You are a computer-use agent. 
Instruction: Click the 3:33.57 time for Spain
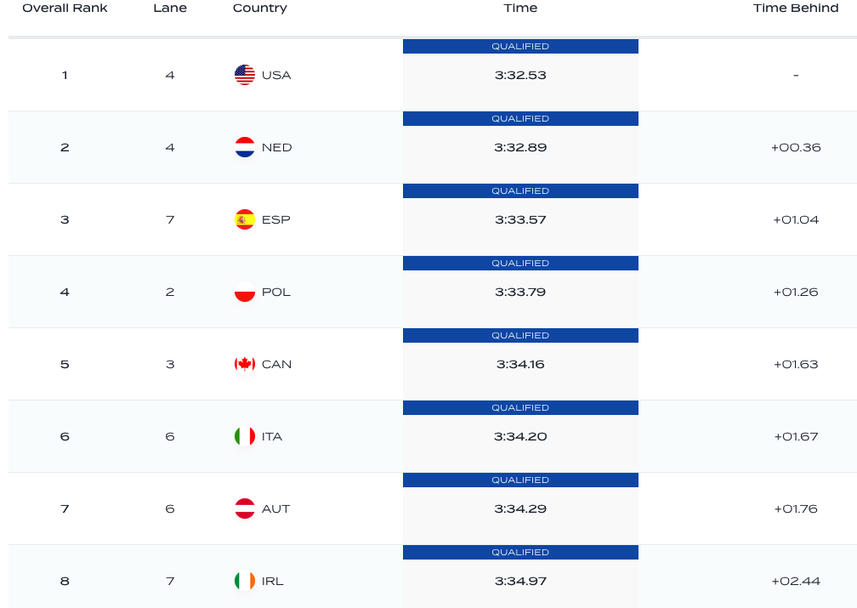point(520,220)
